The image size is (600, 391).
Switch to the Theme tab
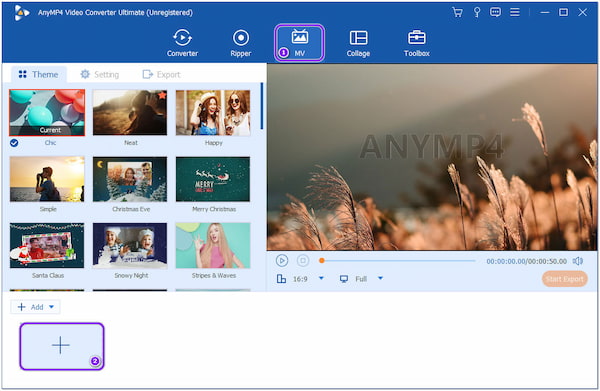pyautogui.click(x=39, y=74)
